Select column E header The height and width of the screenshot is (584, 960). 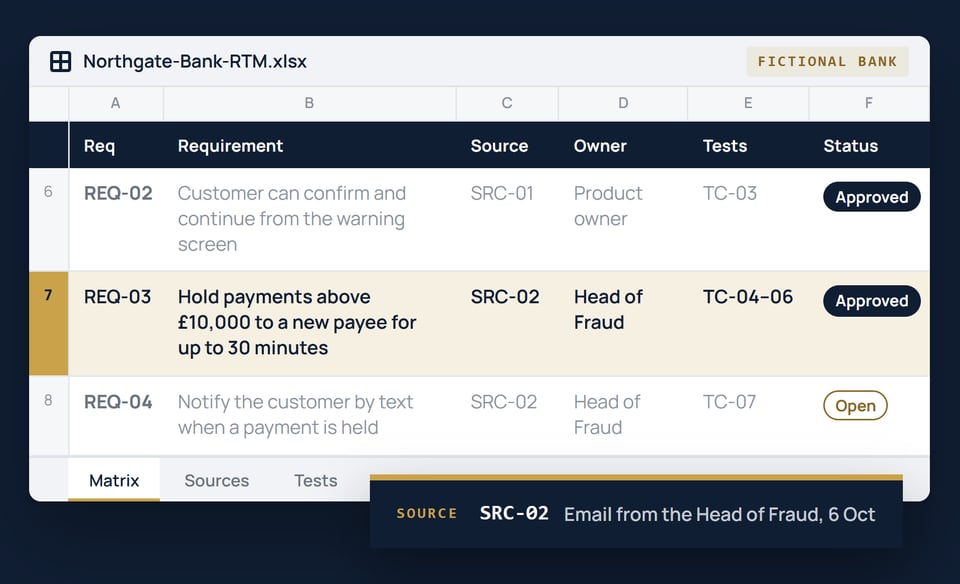click(x=748, y=103)
